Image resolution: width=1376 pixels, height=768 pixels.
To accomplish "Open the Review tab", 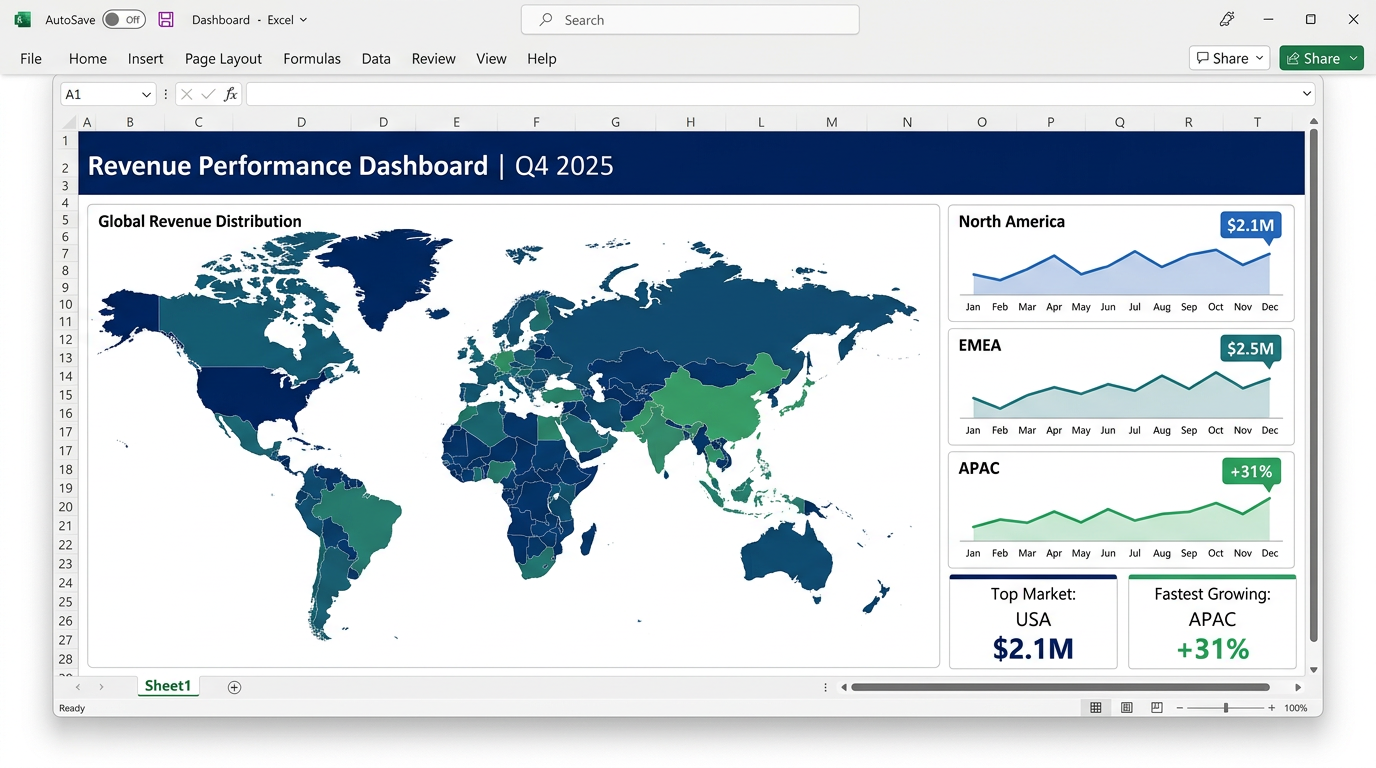I will point(434,59).
